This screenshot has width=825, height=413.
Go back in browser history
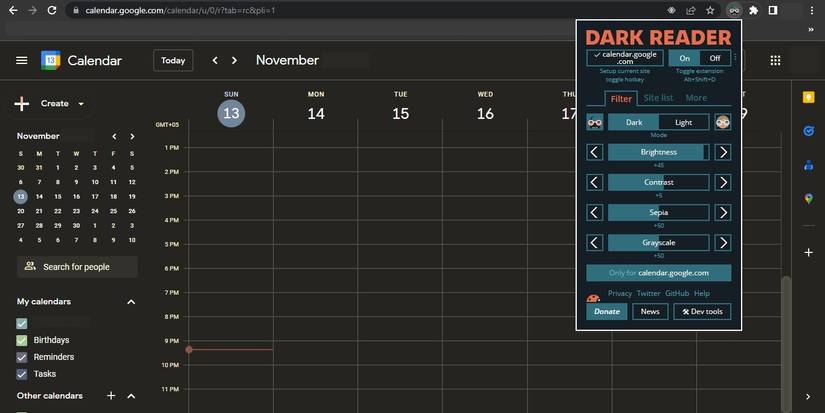pyautogui.click(x=13, y=11)
